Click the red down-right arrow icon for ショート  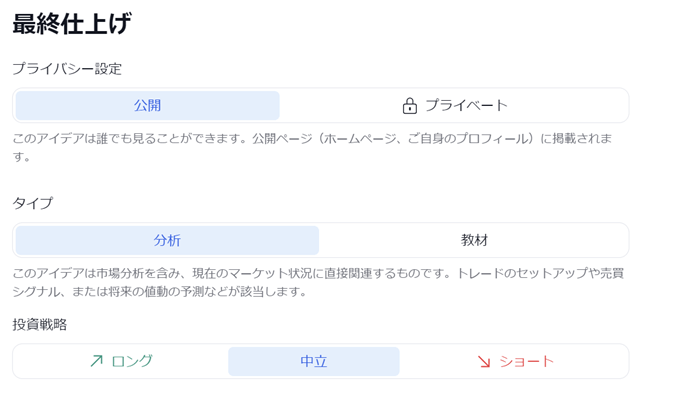click(x=484, y=362)
